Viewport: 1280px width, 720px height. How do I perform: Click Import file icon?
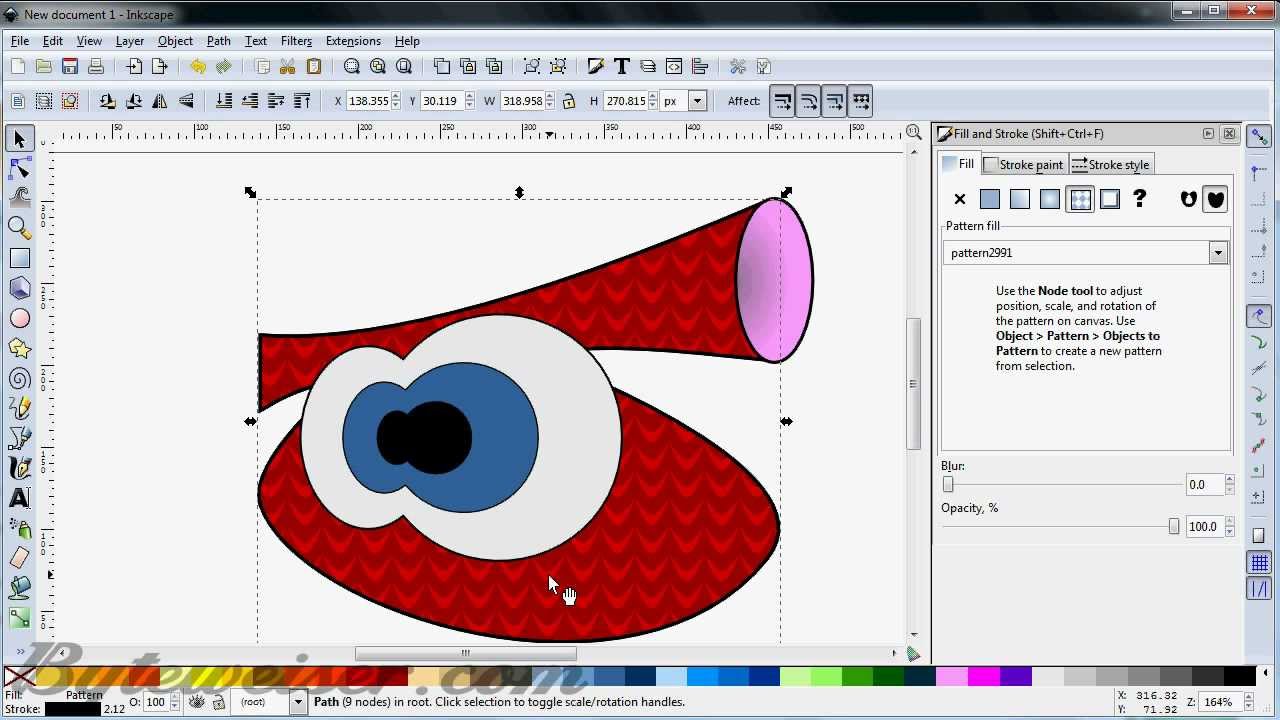click(135, 66)
